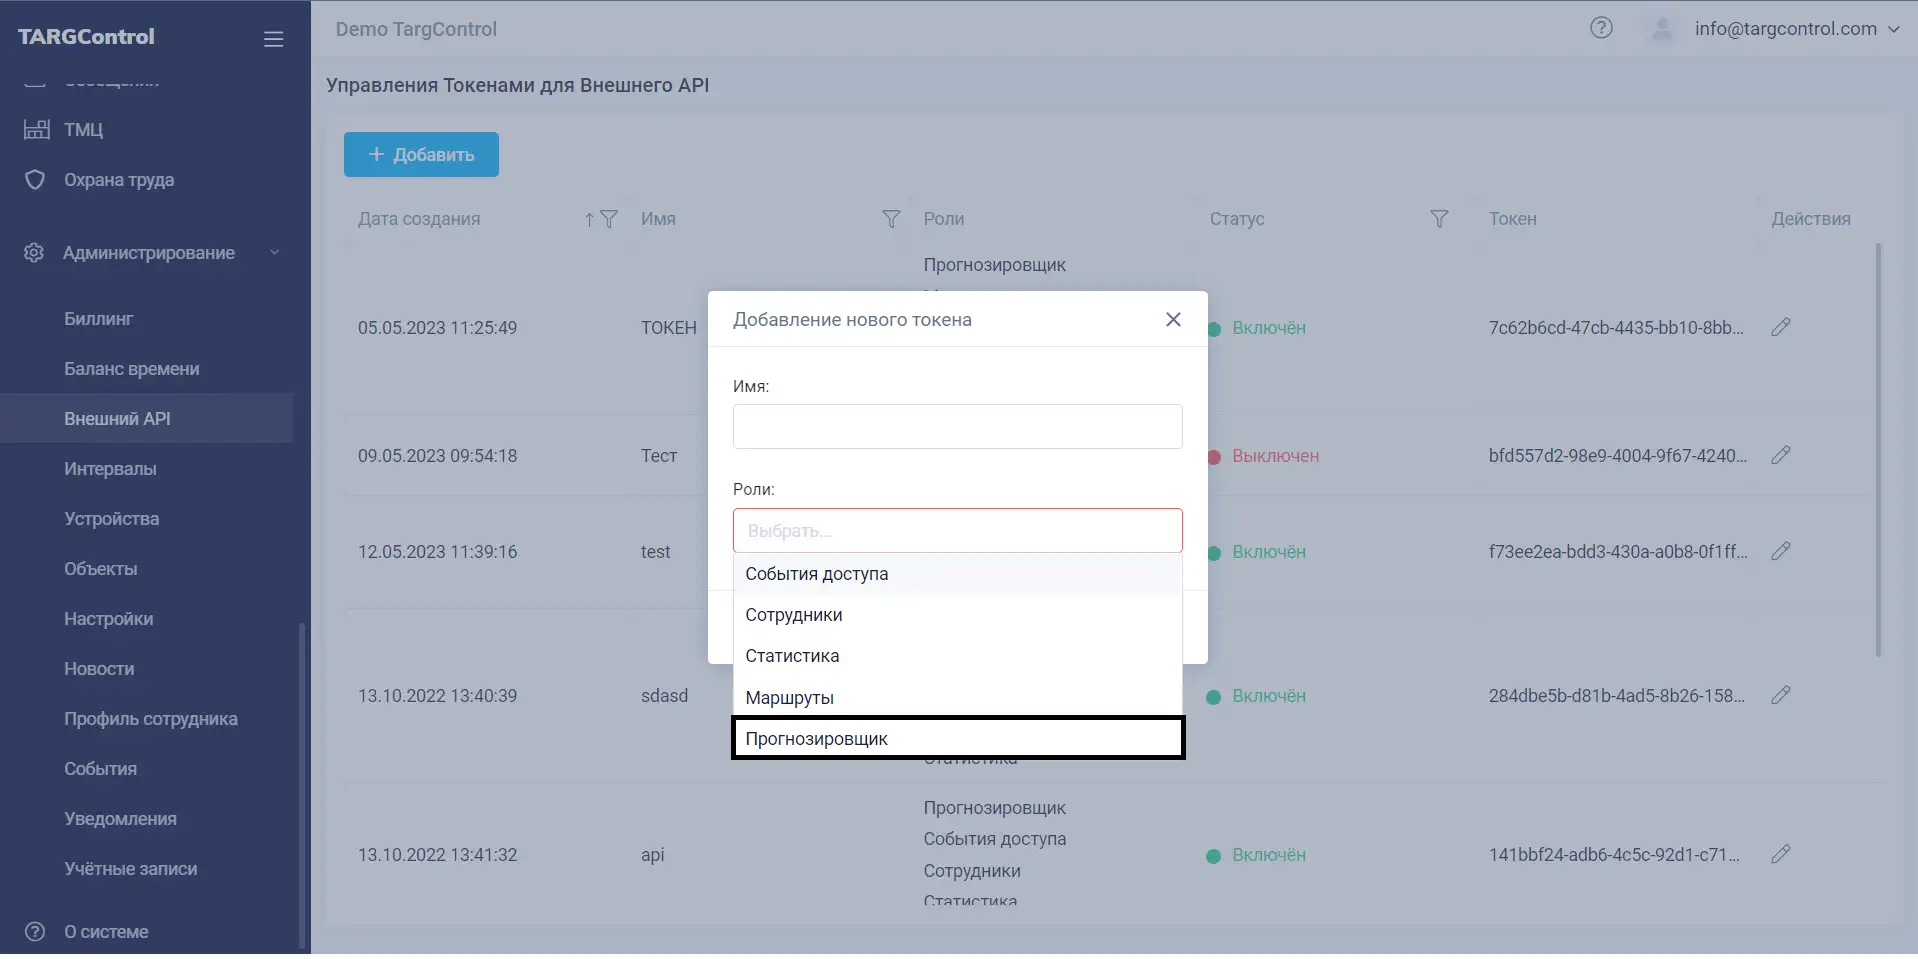Open О системе link at the bottom
The image size is (1918, 959).
tap(106, 931)
